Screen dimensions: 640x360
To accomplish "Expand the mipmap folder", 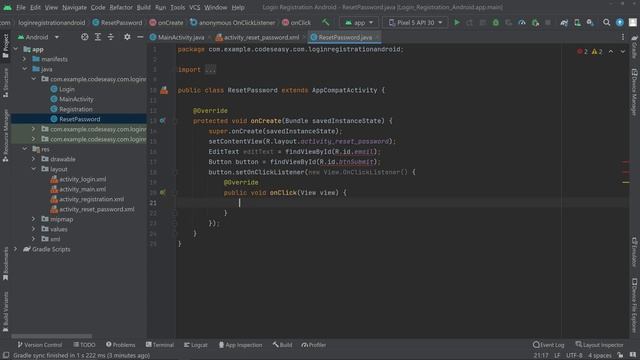I will tap(33, 219).
